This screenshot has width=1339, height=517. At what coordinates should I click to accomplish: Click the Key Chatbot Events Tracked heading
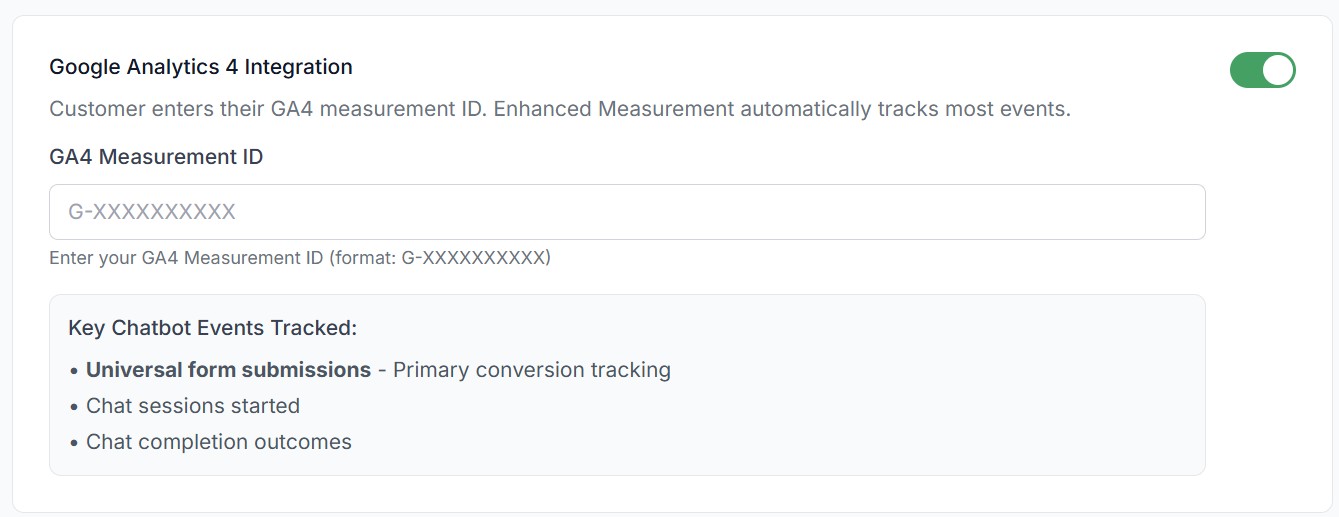[212, 328]
